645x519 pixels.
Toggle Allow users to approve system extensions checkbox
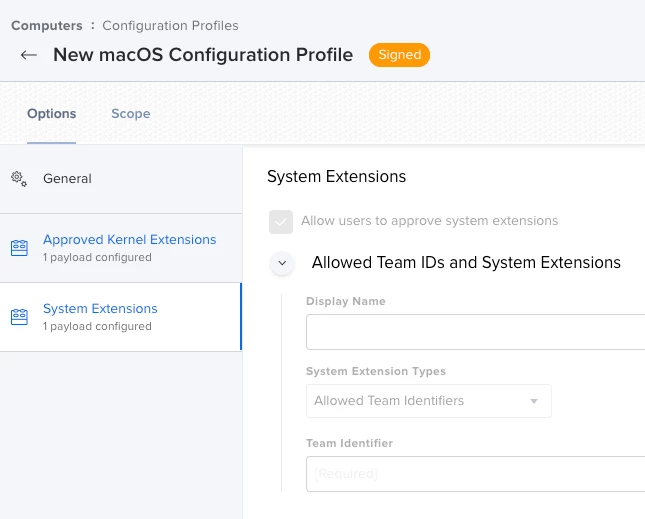281,222
